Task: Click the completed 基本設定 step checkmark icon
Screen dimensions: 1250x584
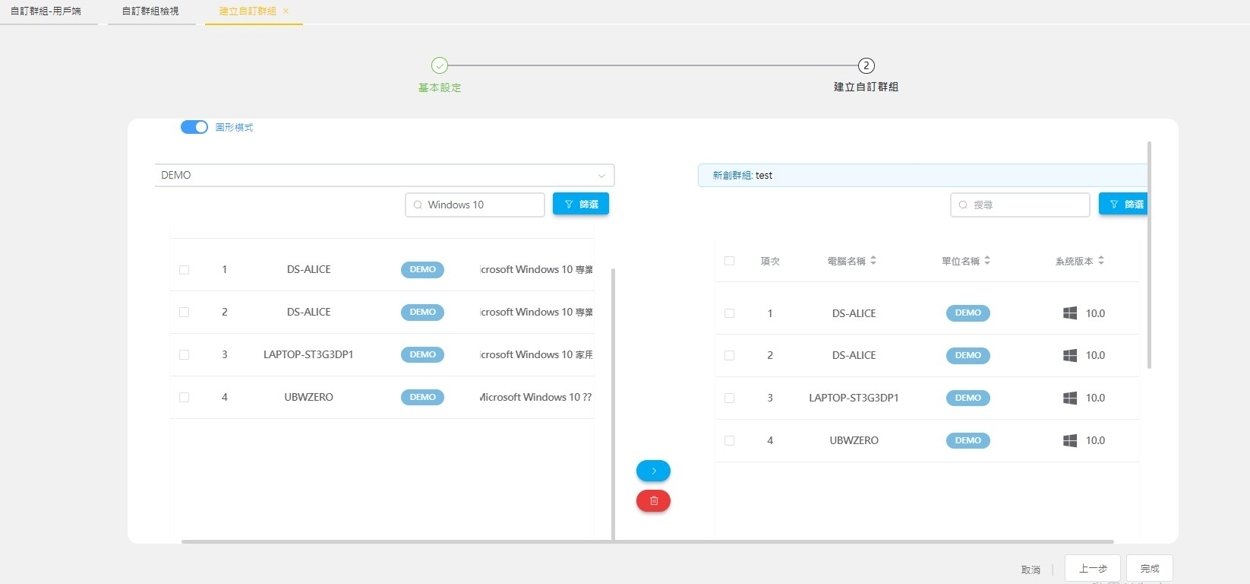Action: [x=439, y=66]
